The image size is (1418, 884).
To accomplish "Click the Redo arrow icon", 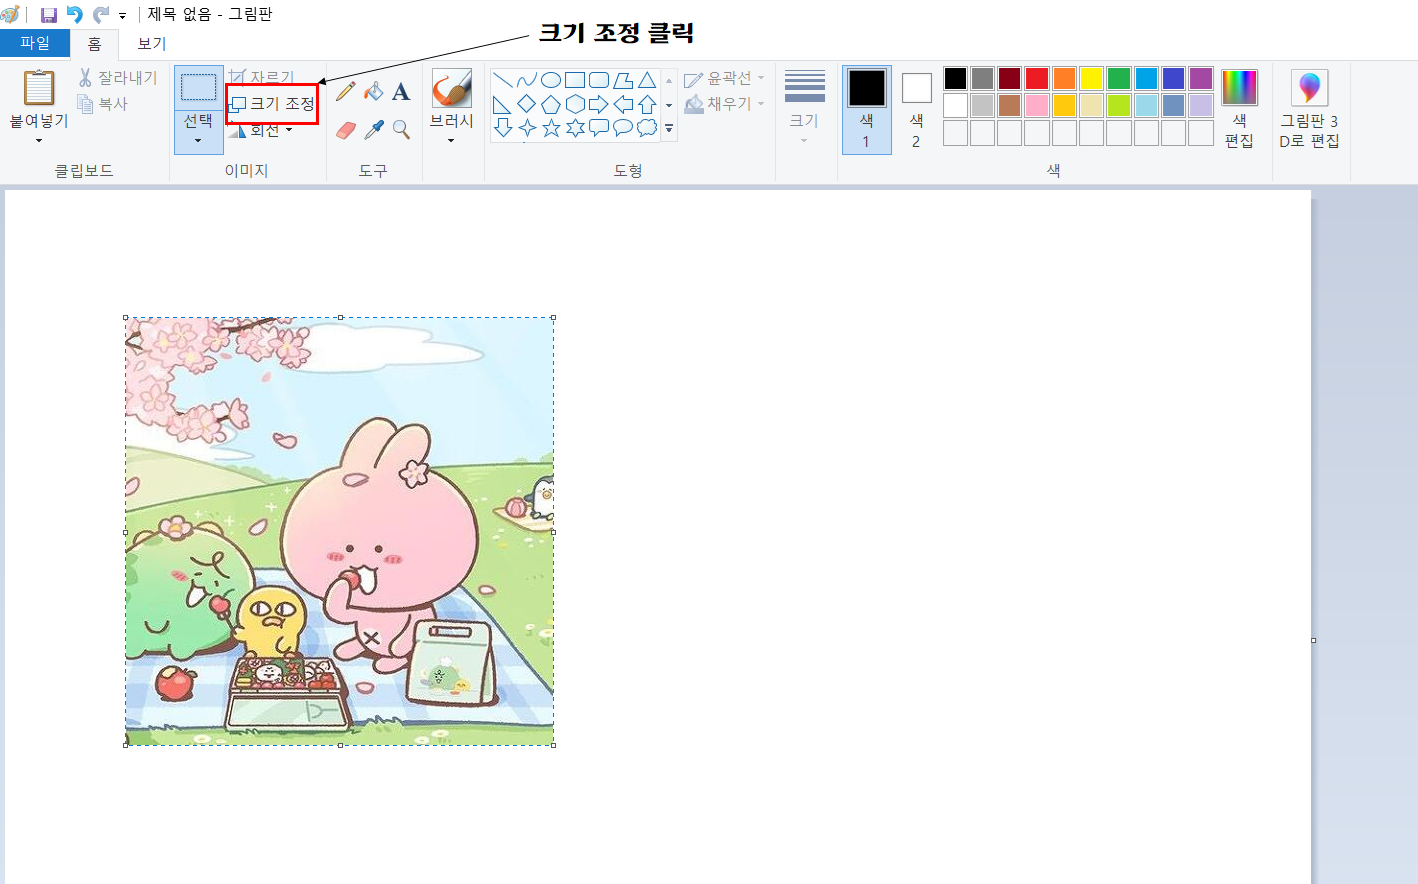I will (101, 15).
